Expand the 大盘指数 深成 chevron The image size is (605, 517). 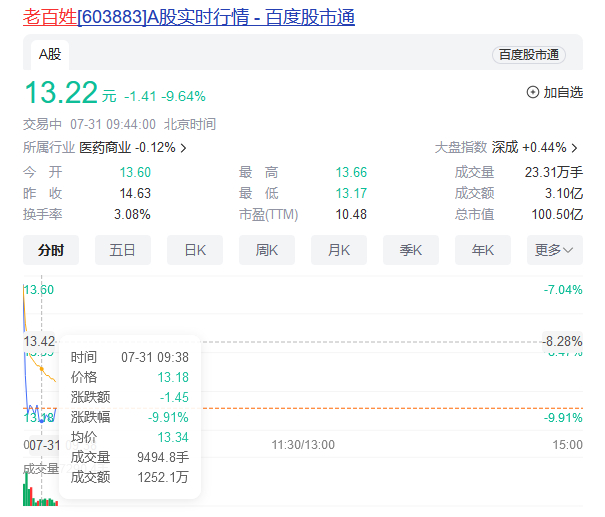tap(574, 148)
